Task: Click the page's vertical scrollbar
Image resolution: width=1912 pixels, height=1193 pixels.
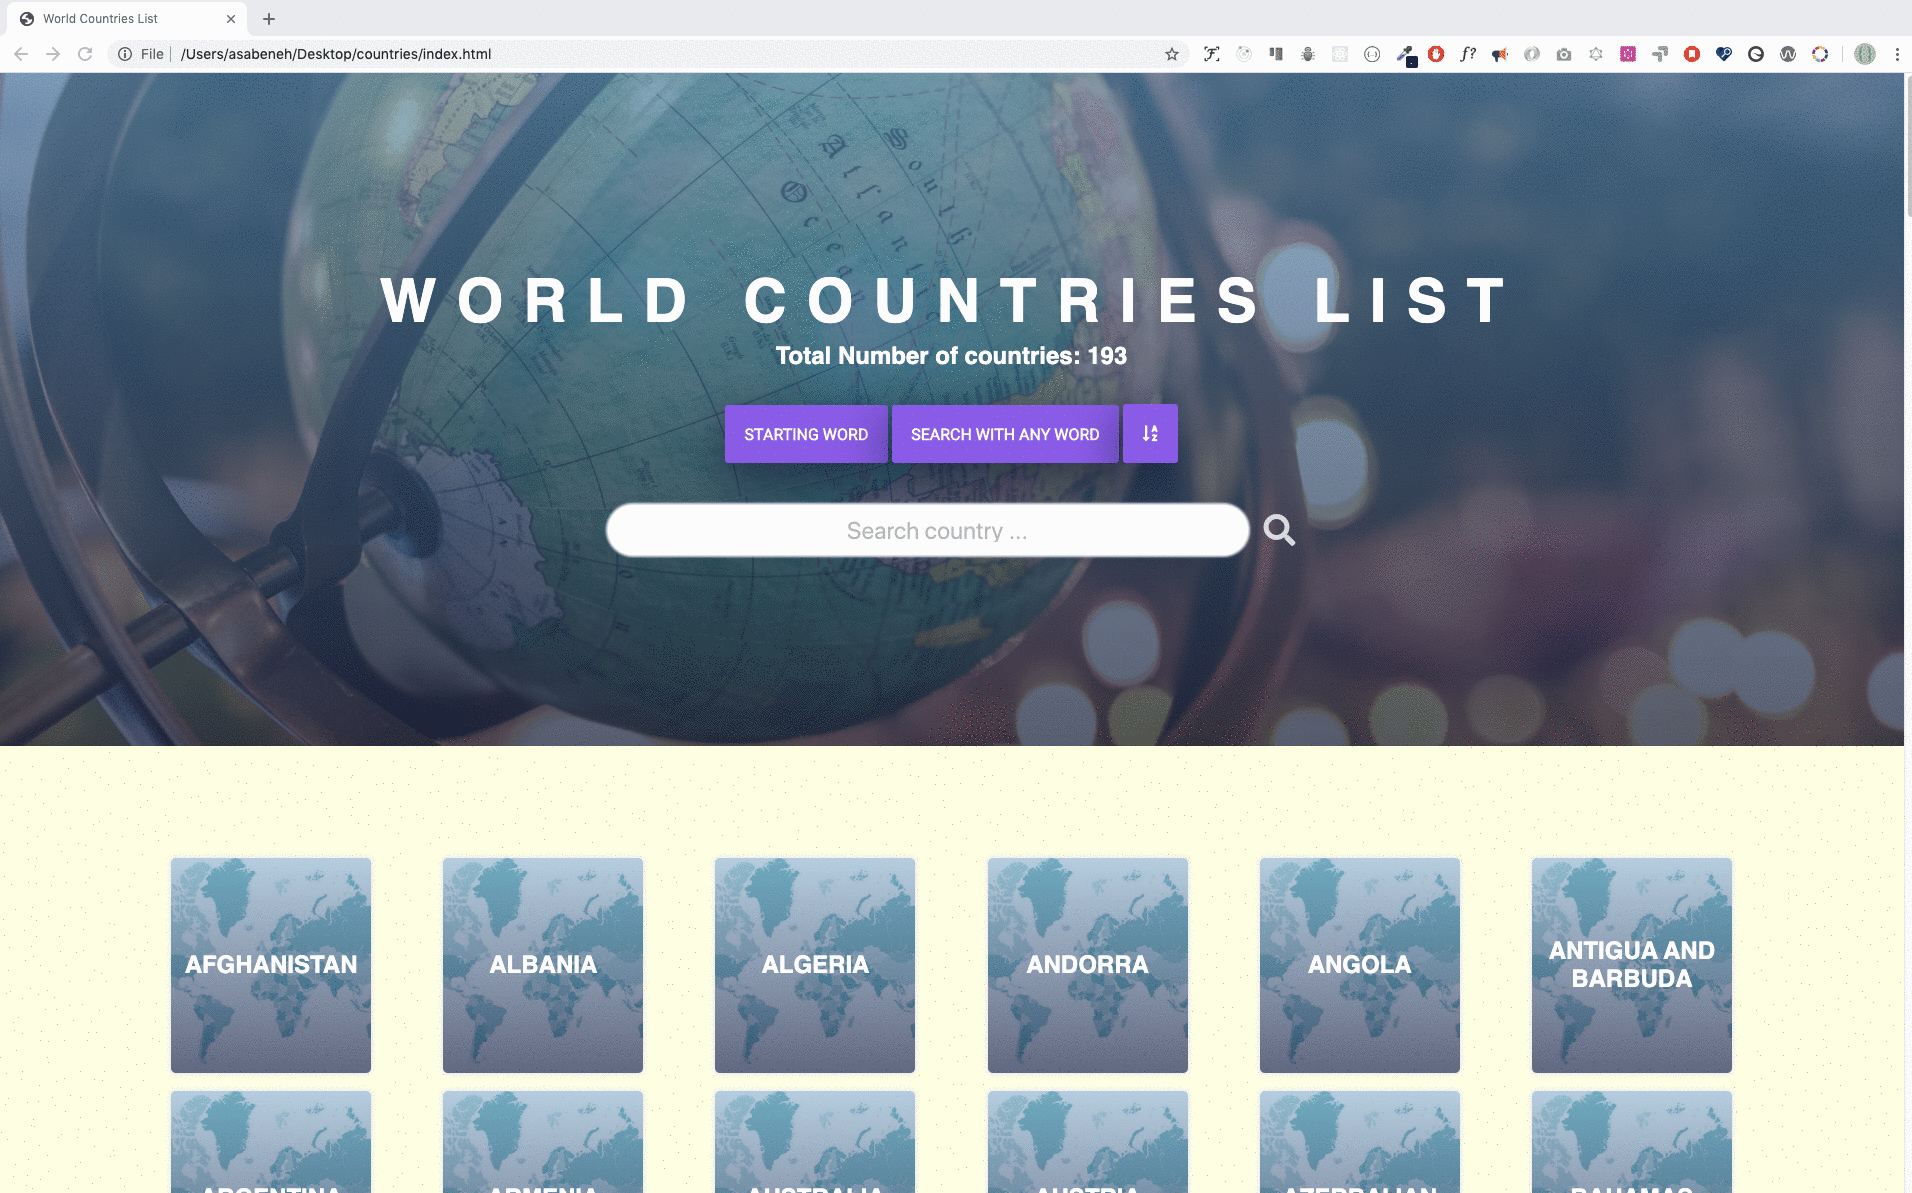Action: [1907, 150]
